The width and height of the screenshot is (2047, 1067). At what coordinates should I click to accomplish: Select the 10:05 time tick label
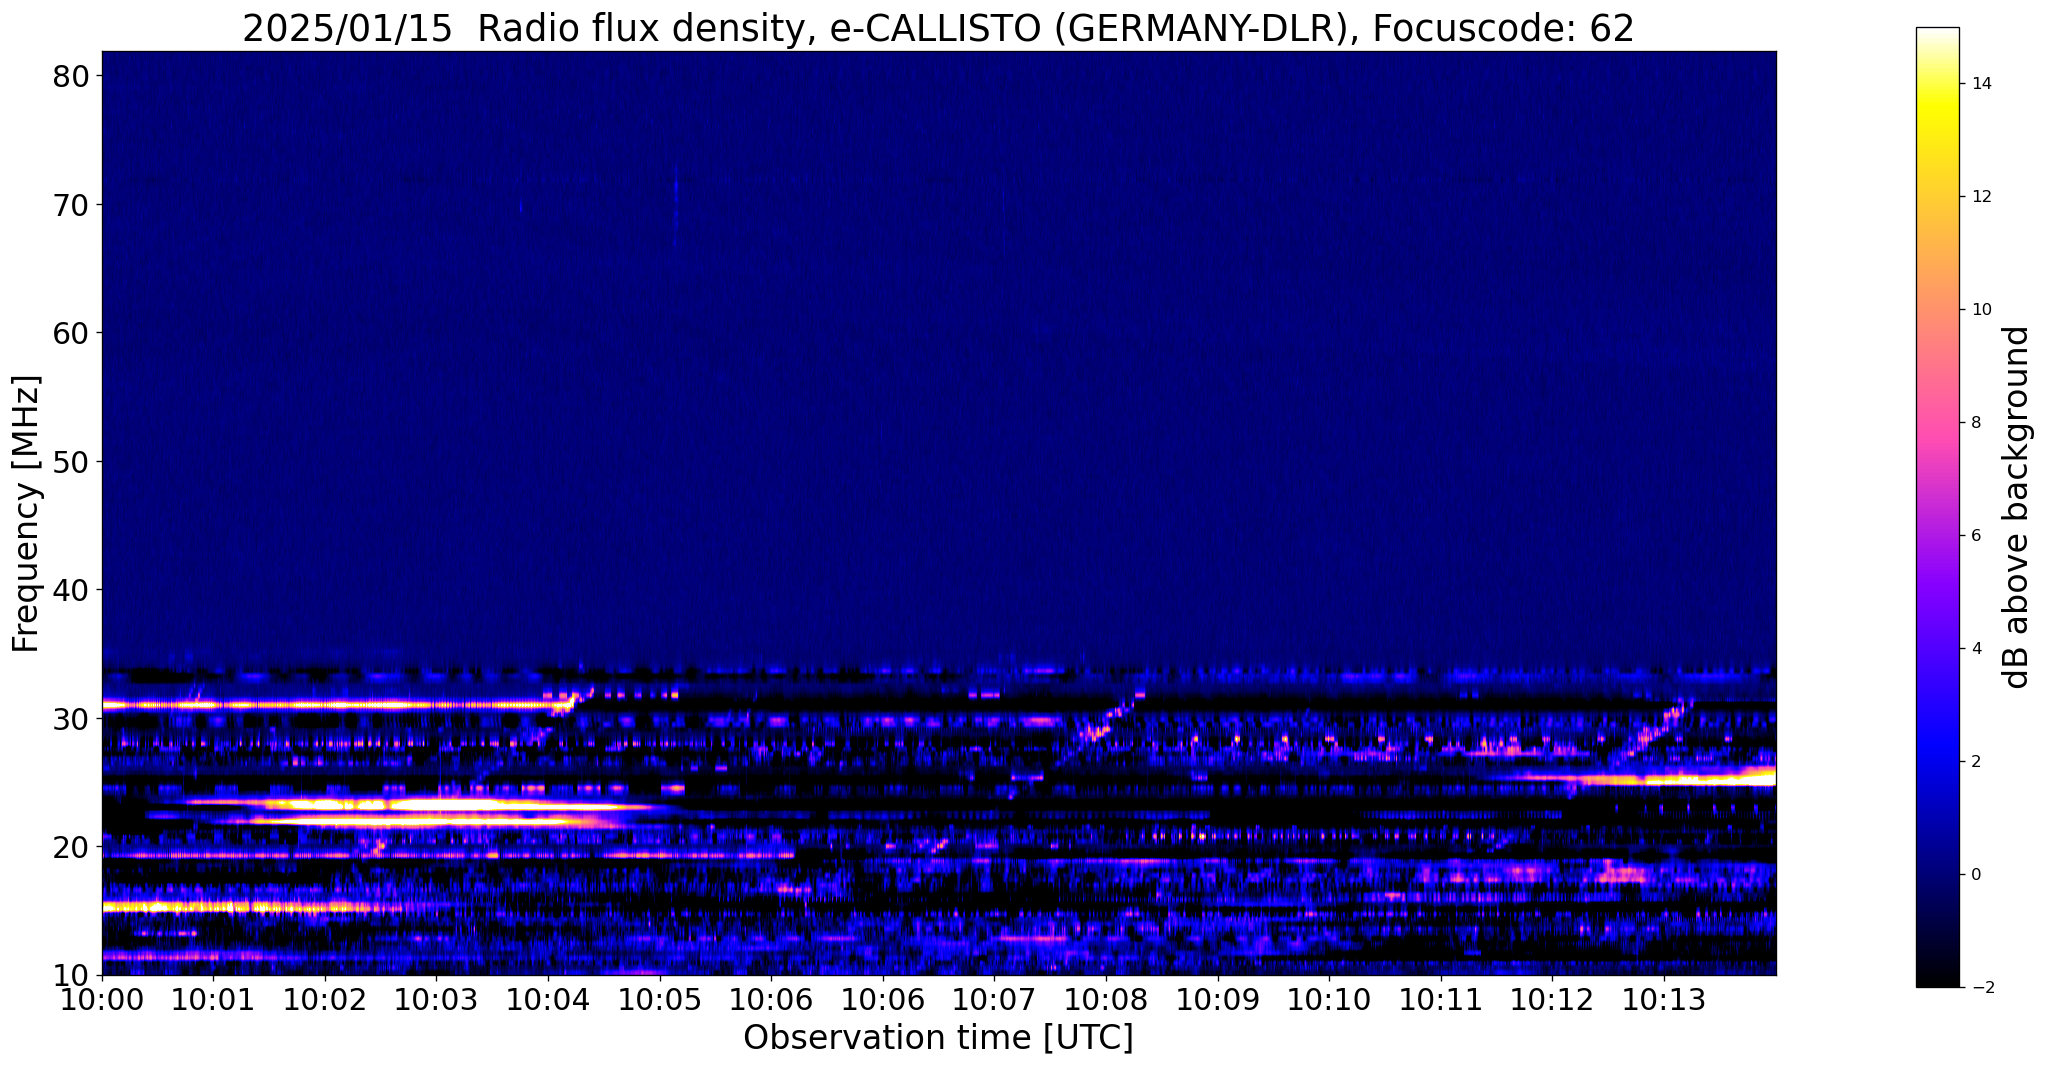click(659, 1000)
